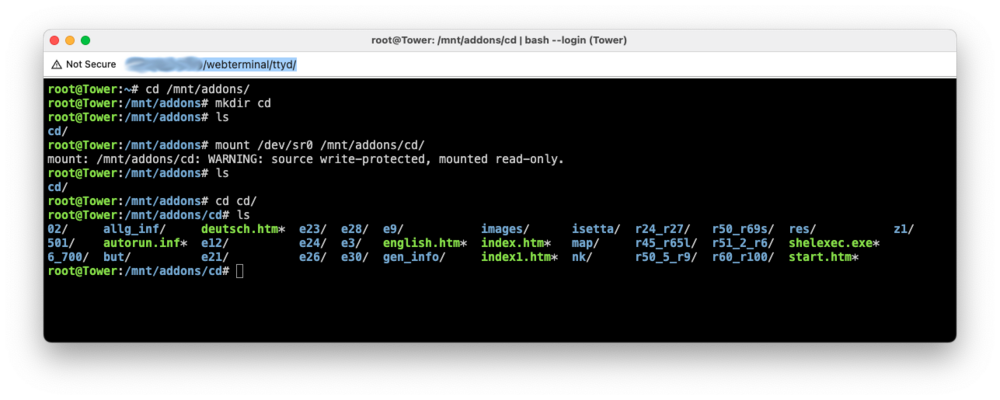Viewport: 1000px width, 400px height.
Task: Click the mounted read-only WARNING message line
Action: tap(306, 159)
